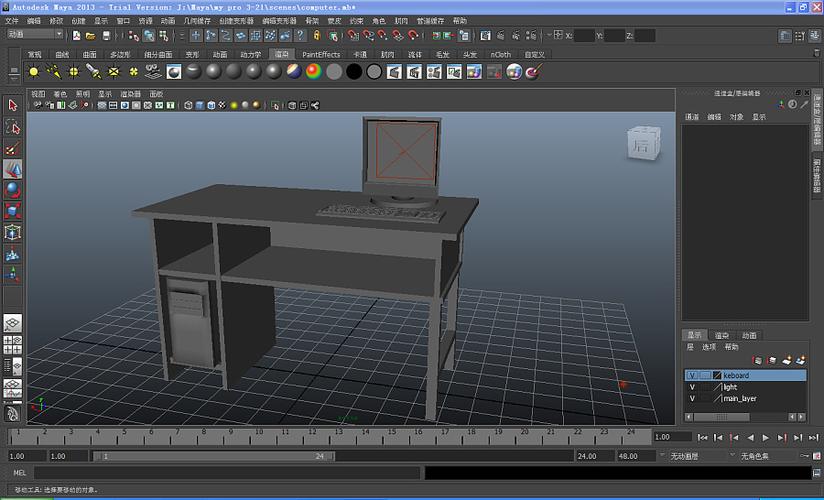Viewport: 824px width, 500px height.
Task: Switch to the 渲染 layer editor tab
Action: 721,335
